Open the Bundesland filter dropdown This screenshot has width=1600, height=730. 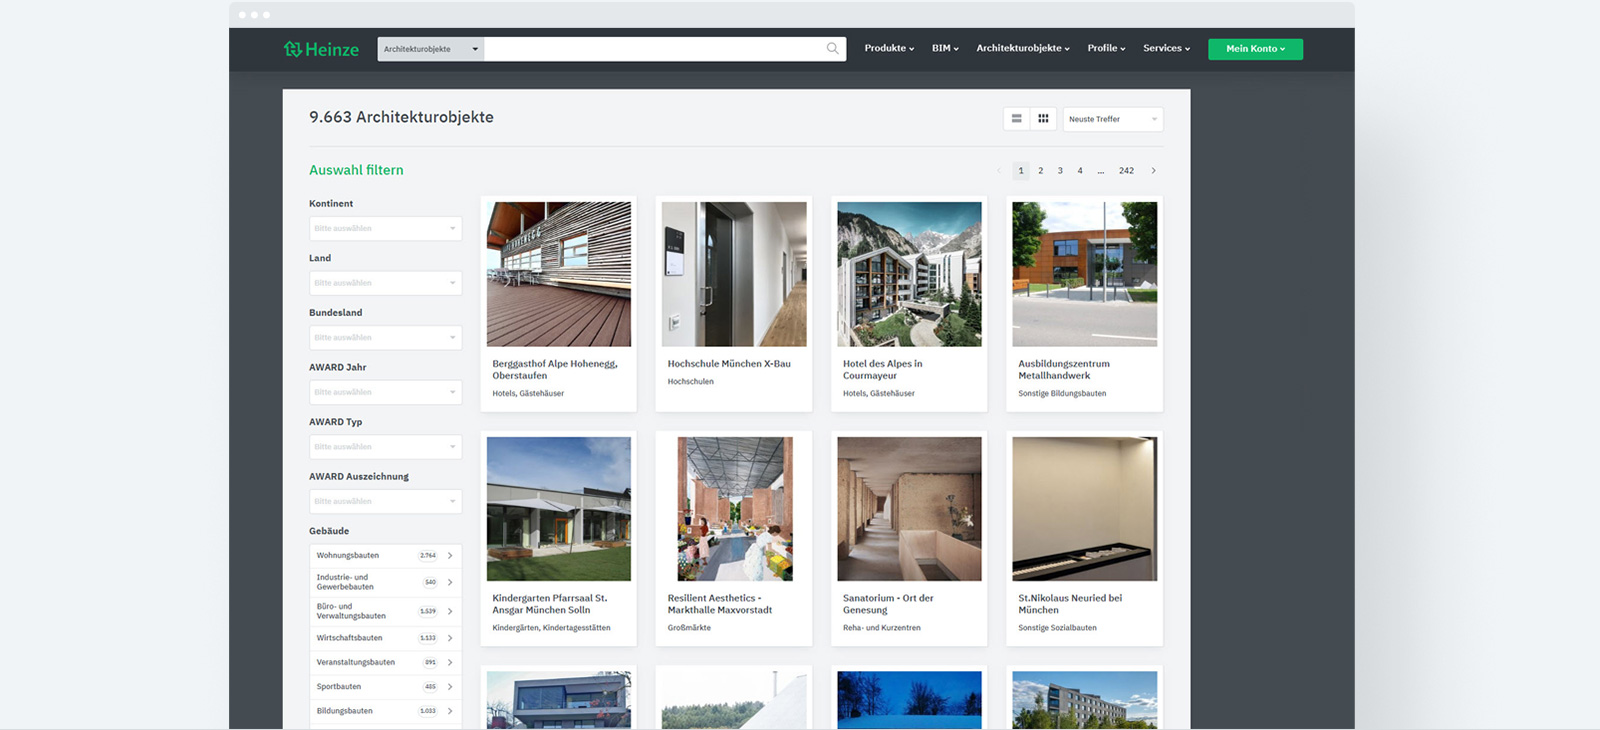click(385, 338)
